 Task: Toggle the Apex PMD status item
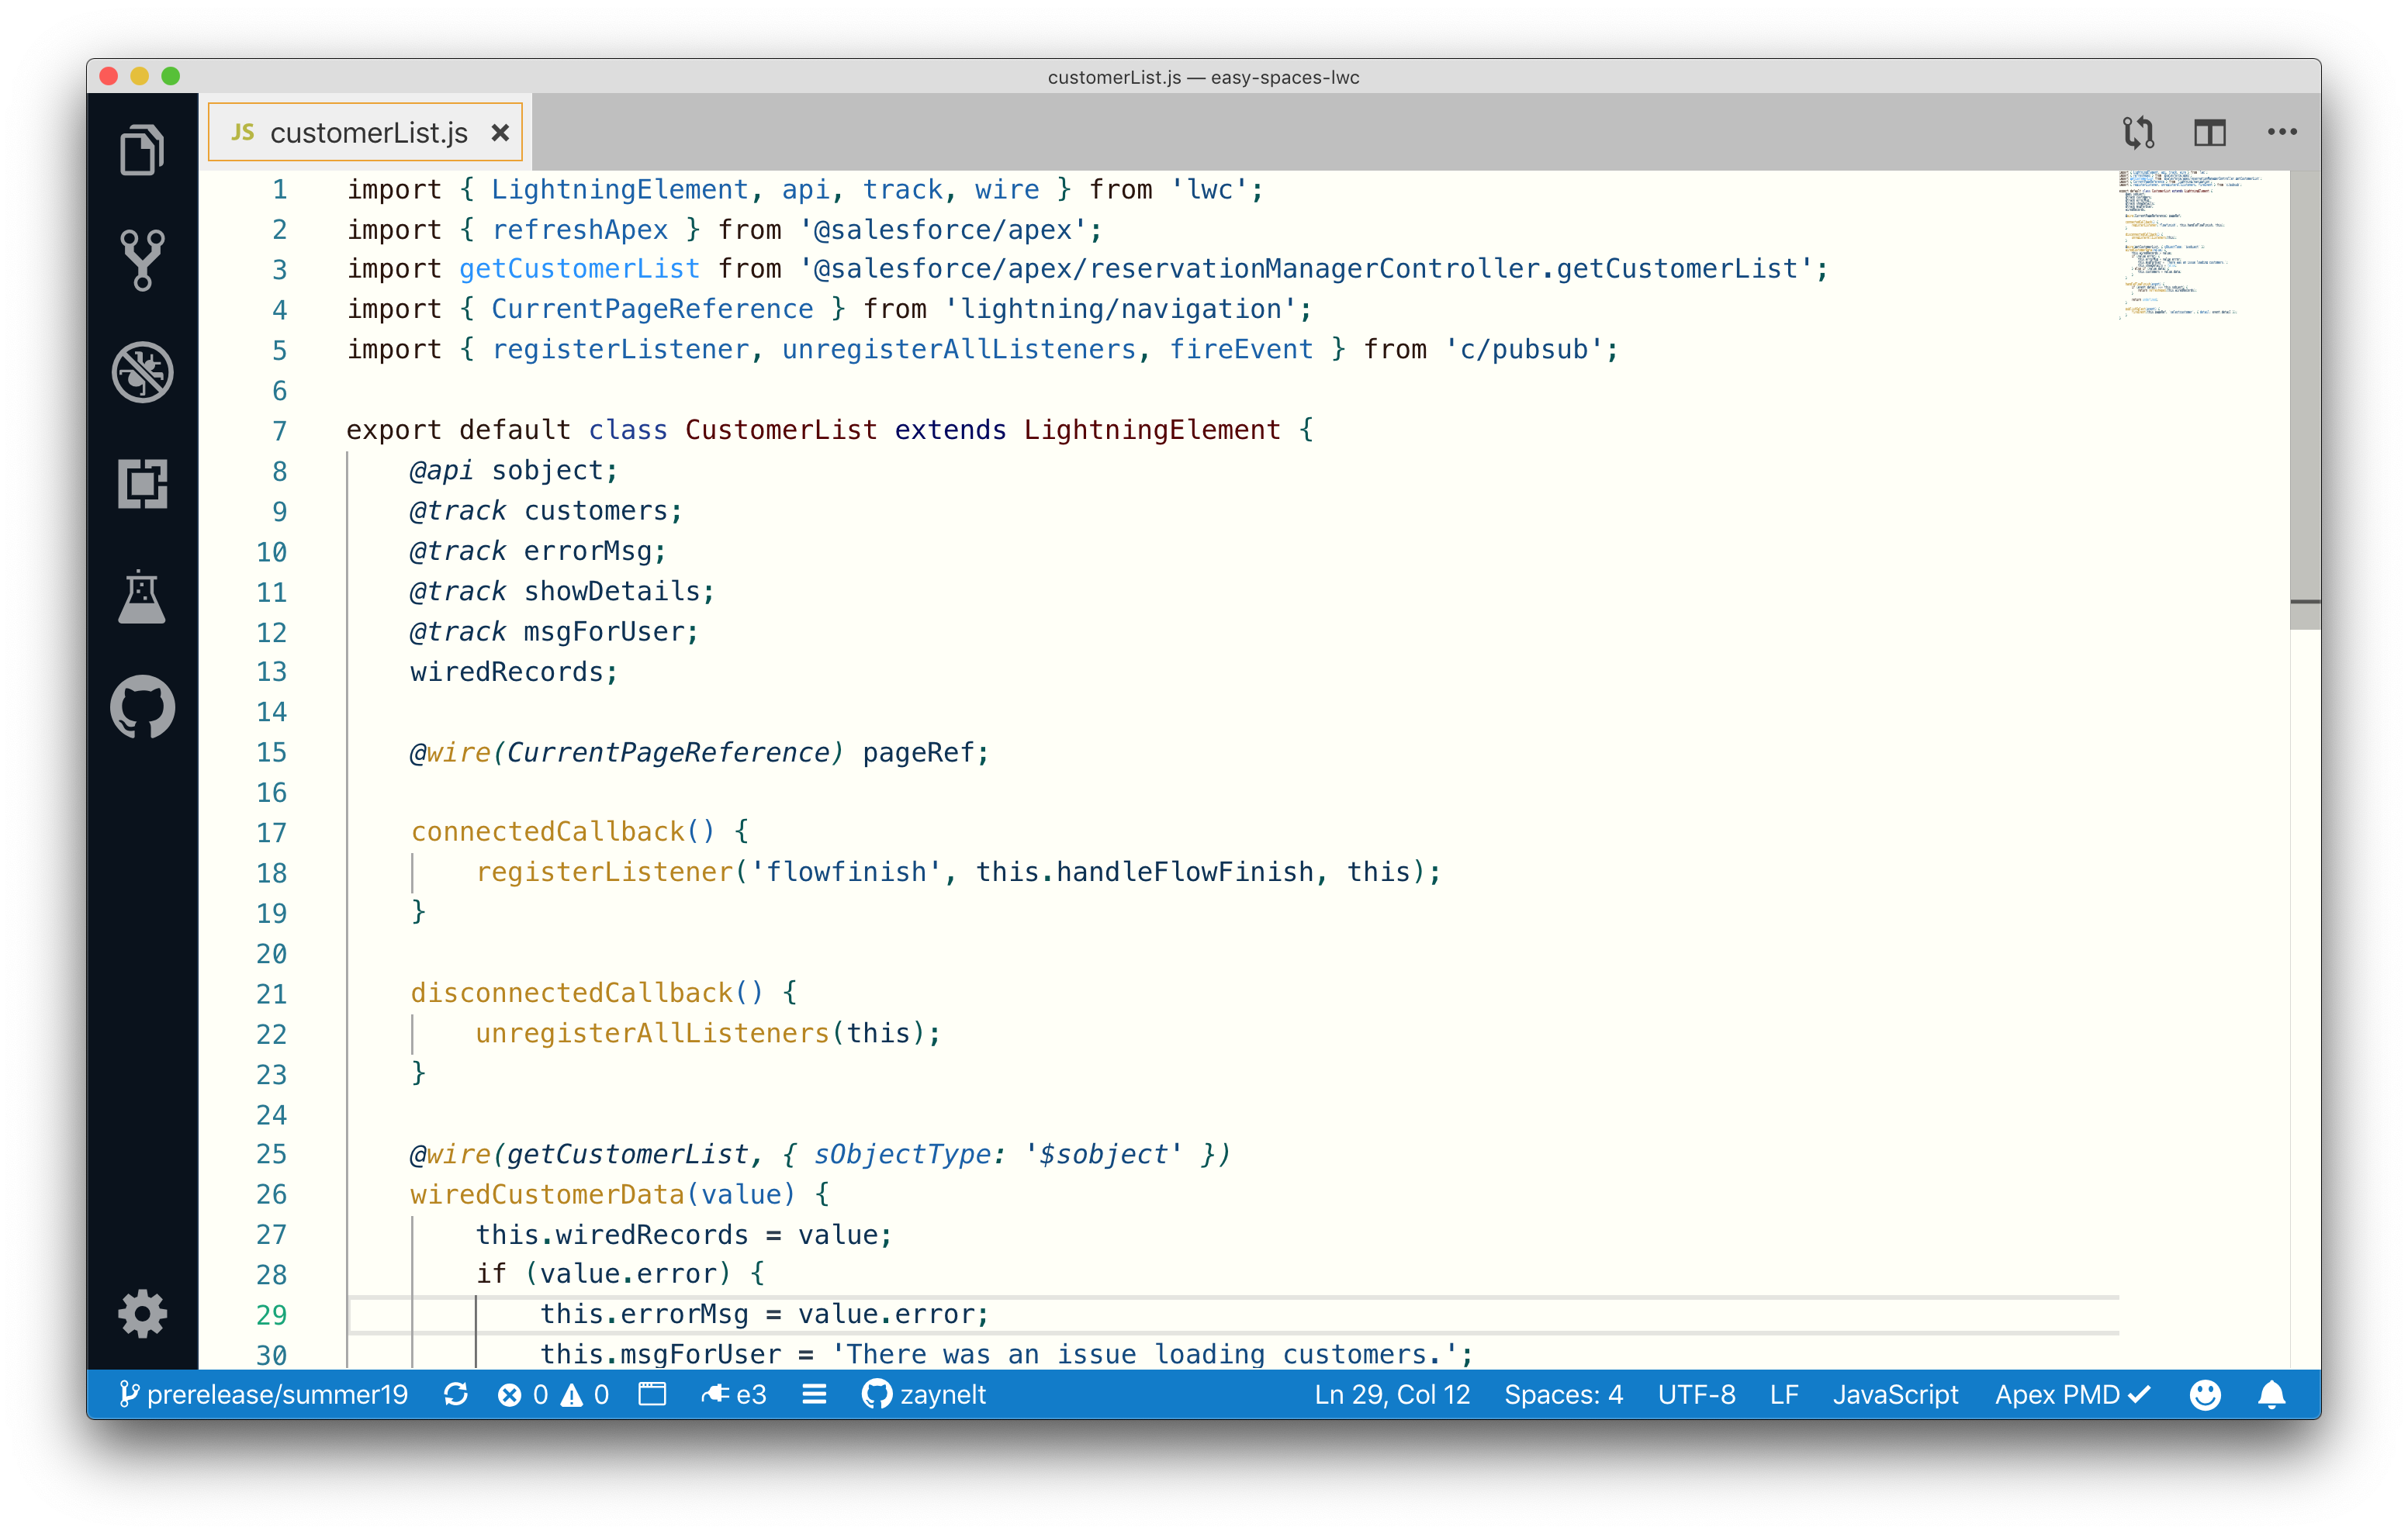pyautogui.click(x=2071, y=1394)
